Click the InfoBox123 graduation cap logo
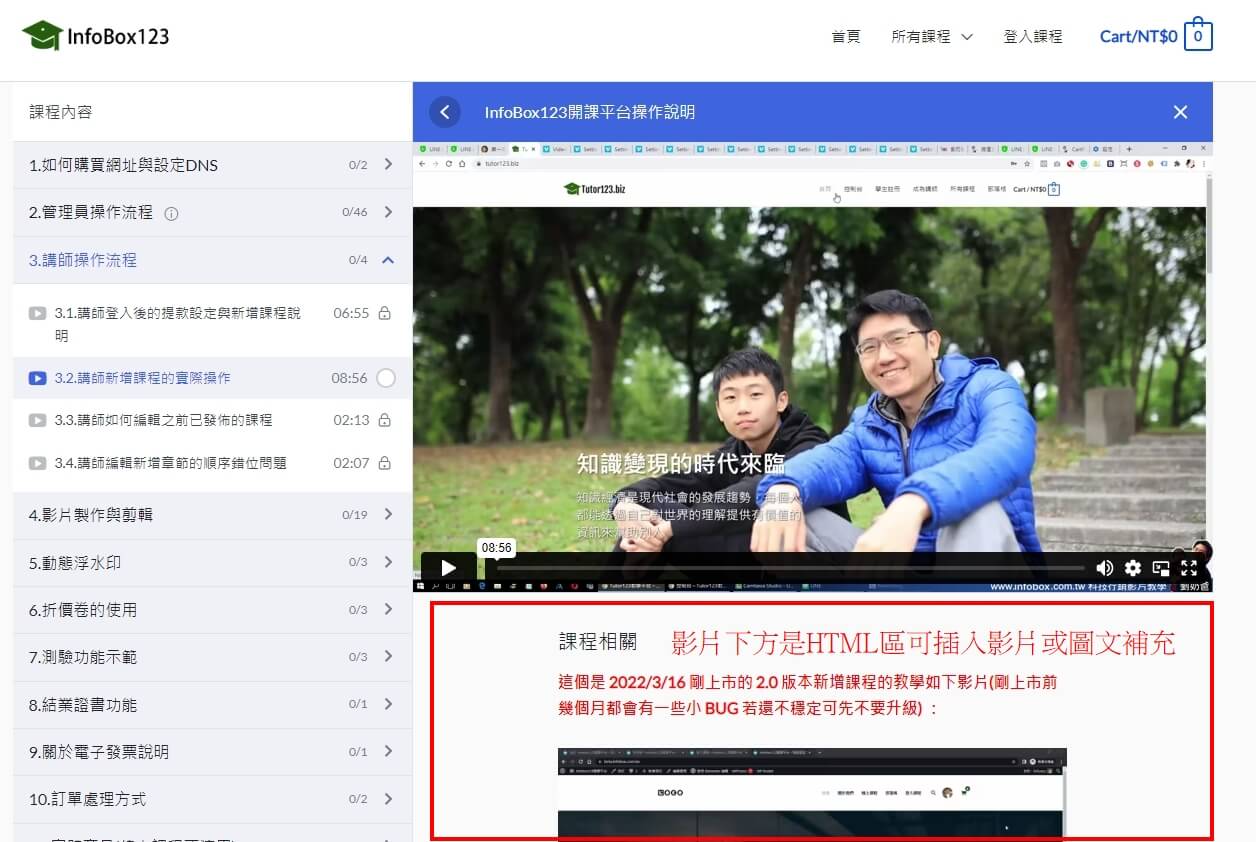Image resolution: width=1256 pixels, height=842 pixels. coord(41,36)
